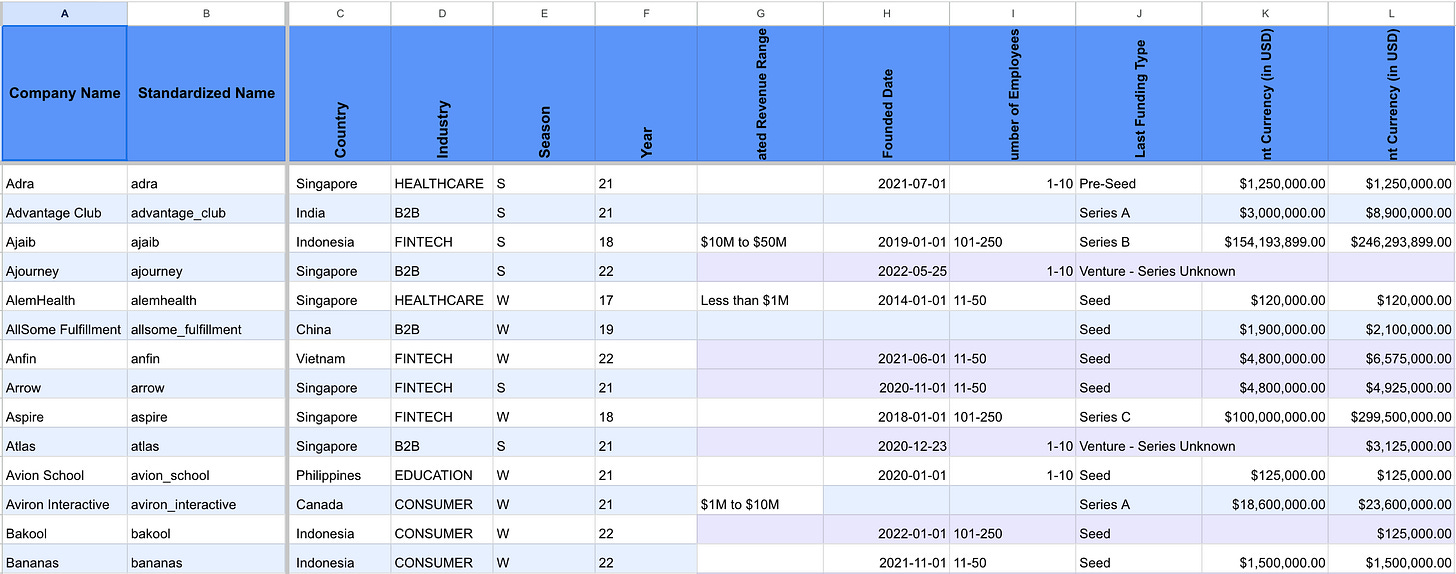
Task: Click the Industry header cell
Action: tap(442, 93)
